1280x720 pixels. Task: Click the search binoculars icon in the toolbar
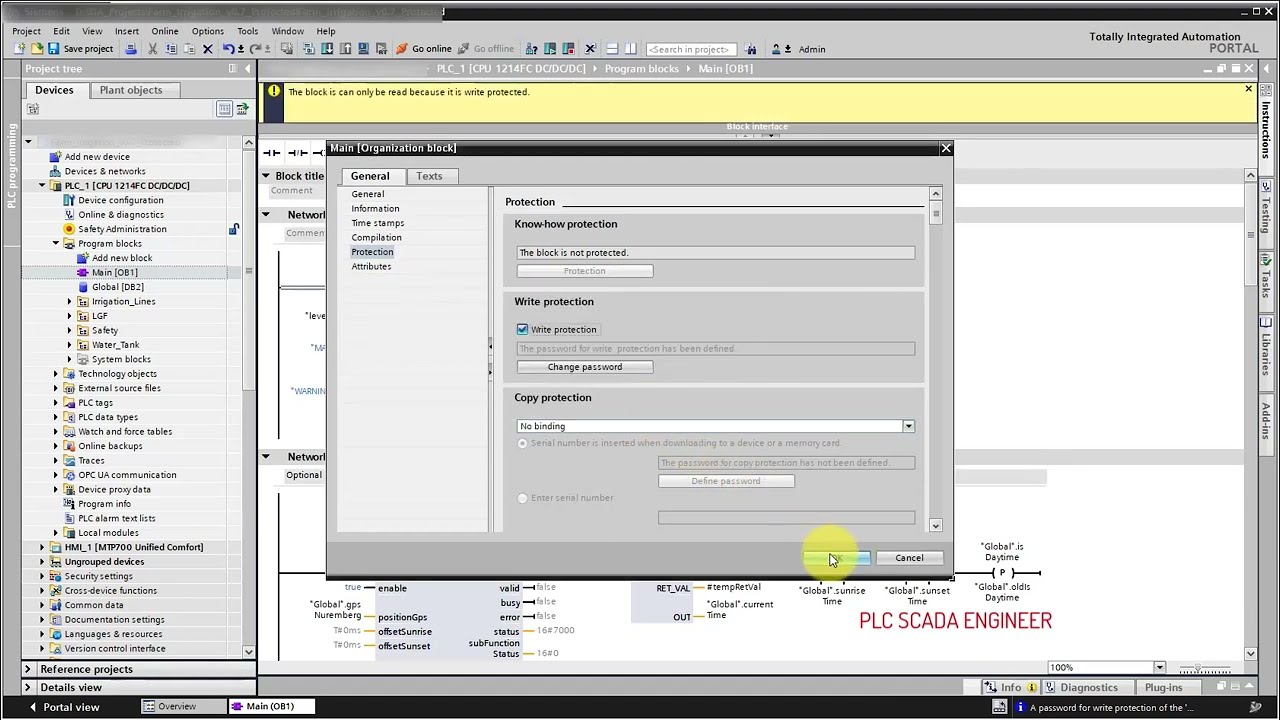point(751,49)
